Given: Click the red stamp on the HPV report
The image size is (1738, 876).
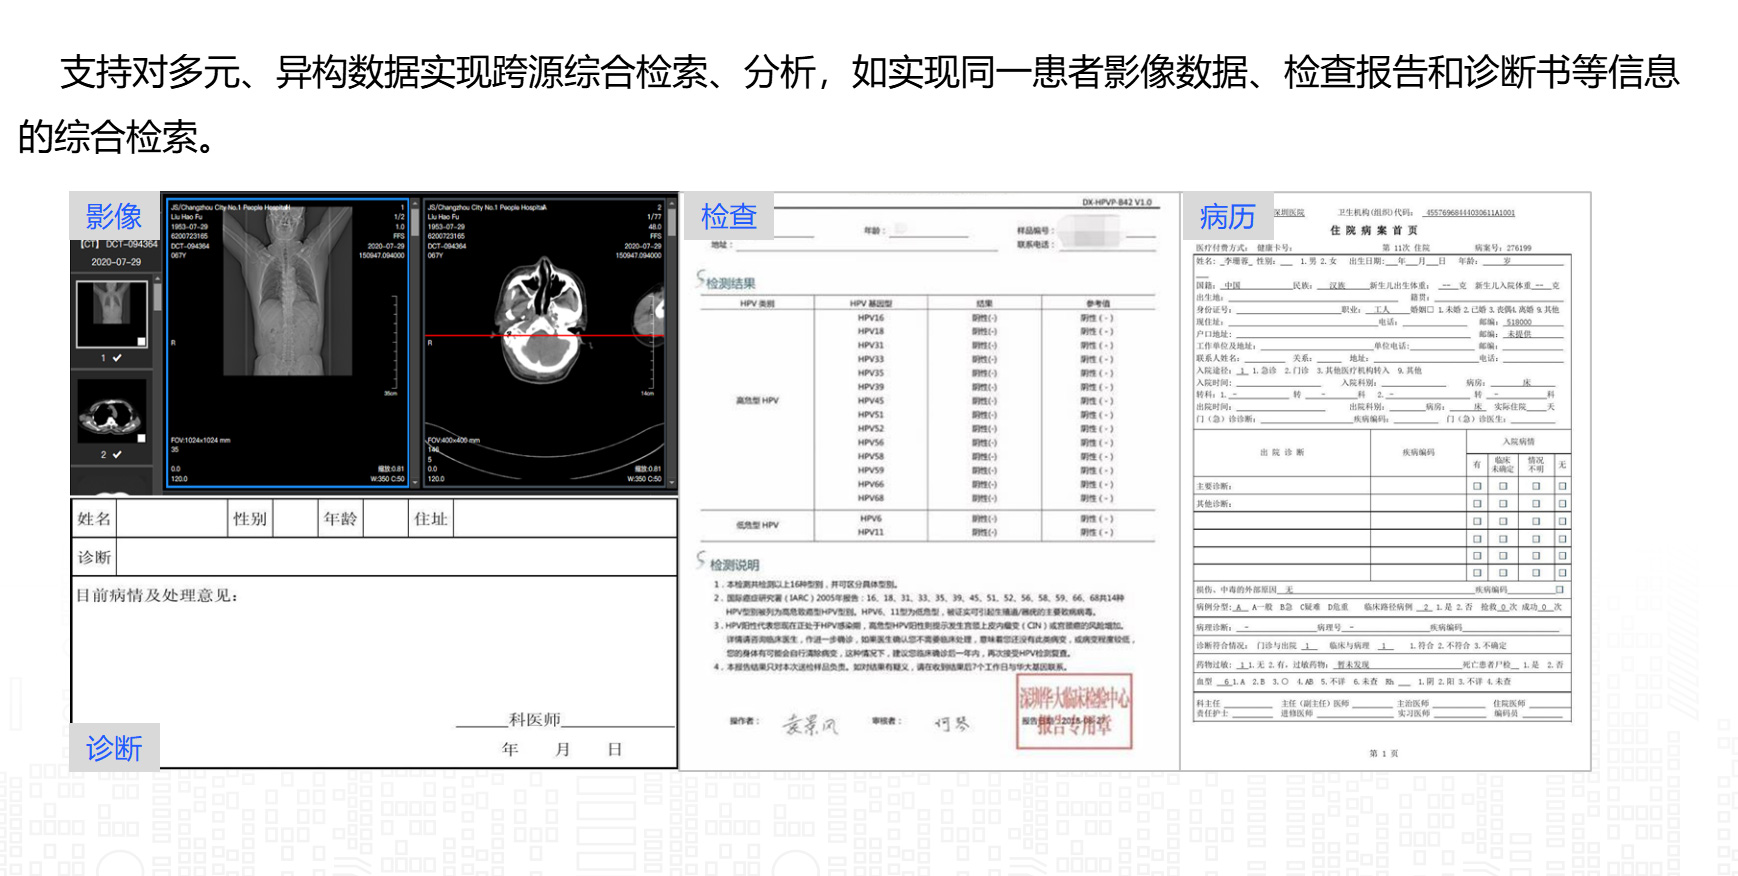Looking at the screenshot, I should (x=1074, y=712).
